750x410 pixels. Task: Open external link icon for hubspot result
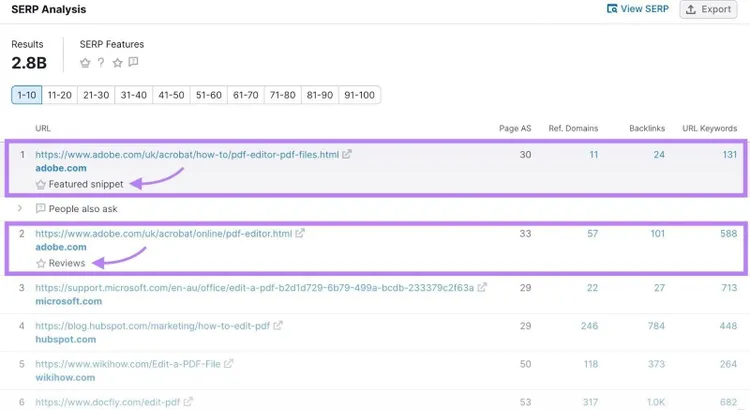[278, 325]
